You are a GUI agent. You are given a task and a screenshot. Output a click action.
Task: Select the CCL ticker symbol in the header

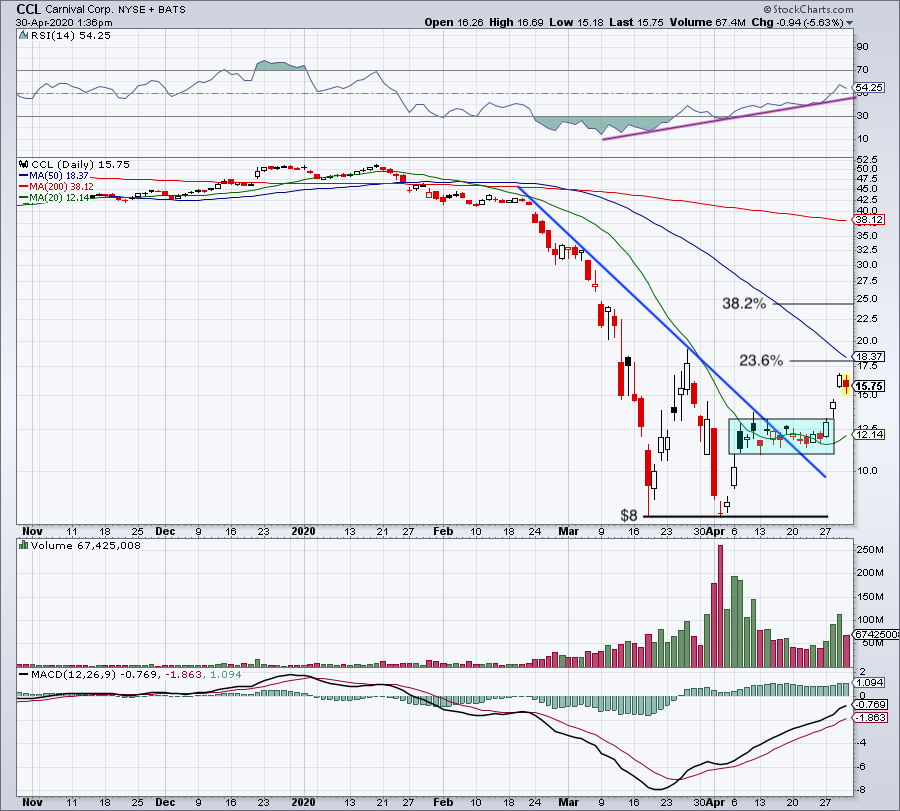click(29, 9)
